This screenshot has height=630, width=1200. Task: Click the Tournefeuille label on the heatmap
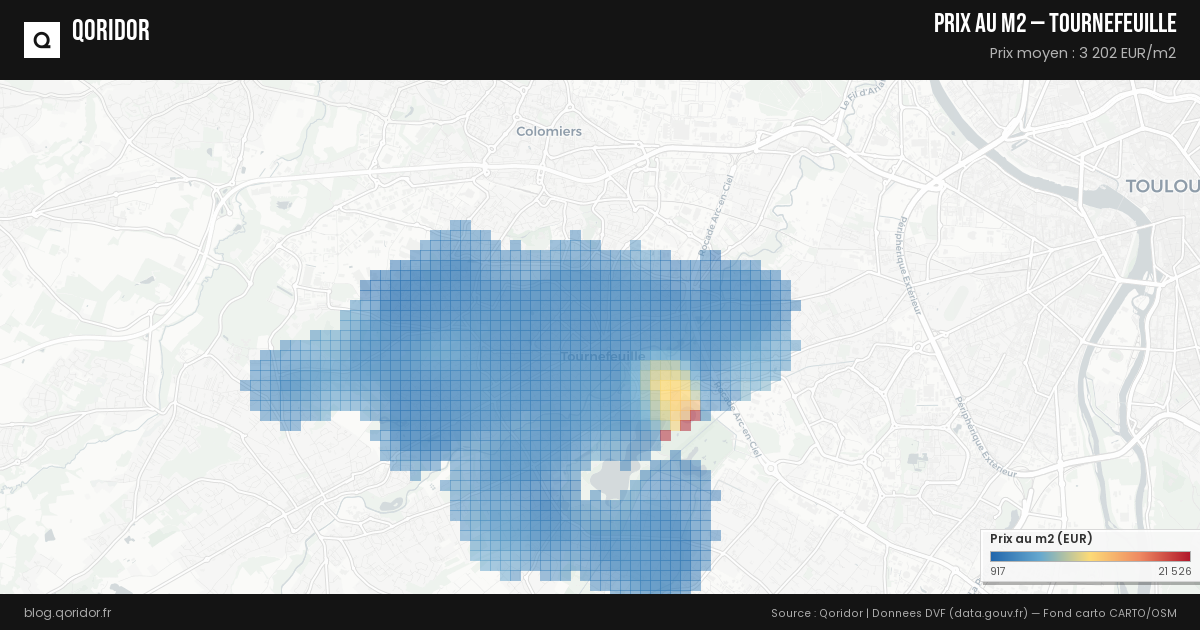click(602, 356)
